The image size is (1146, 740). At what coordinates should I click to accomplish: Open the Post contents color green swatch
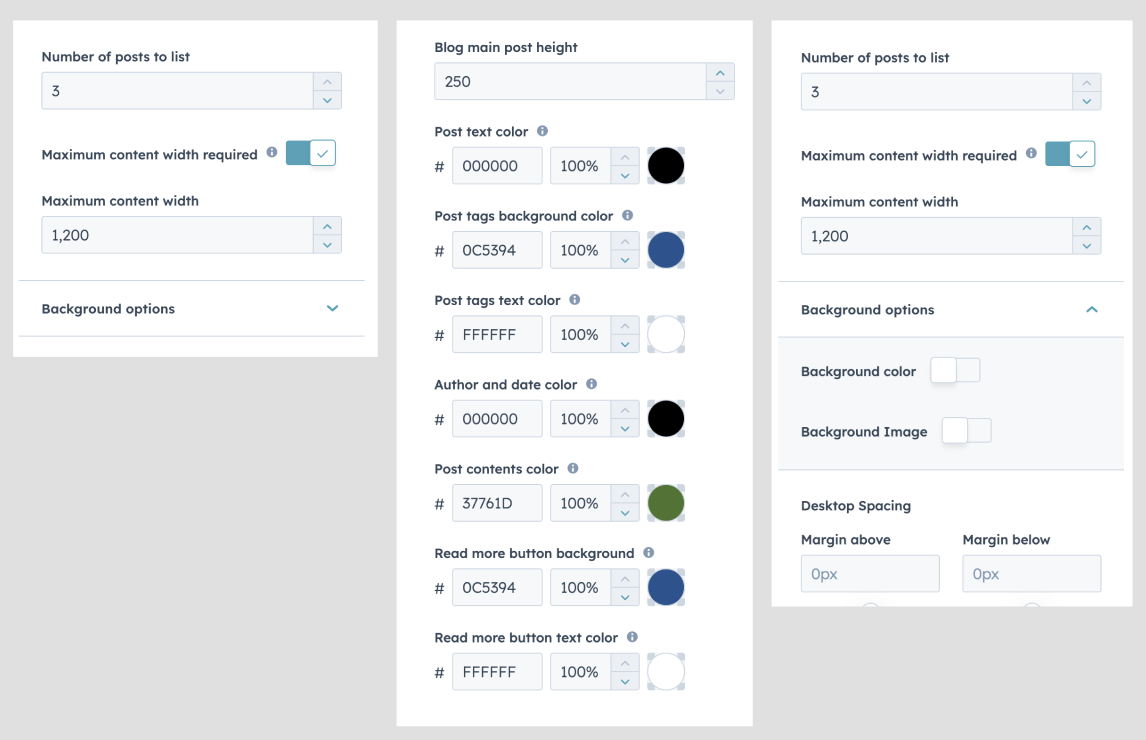coord(666,503)
